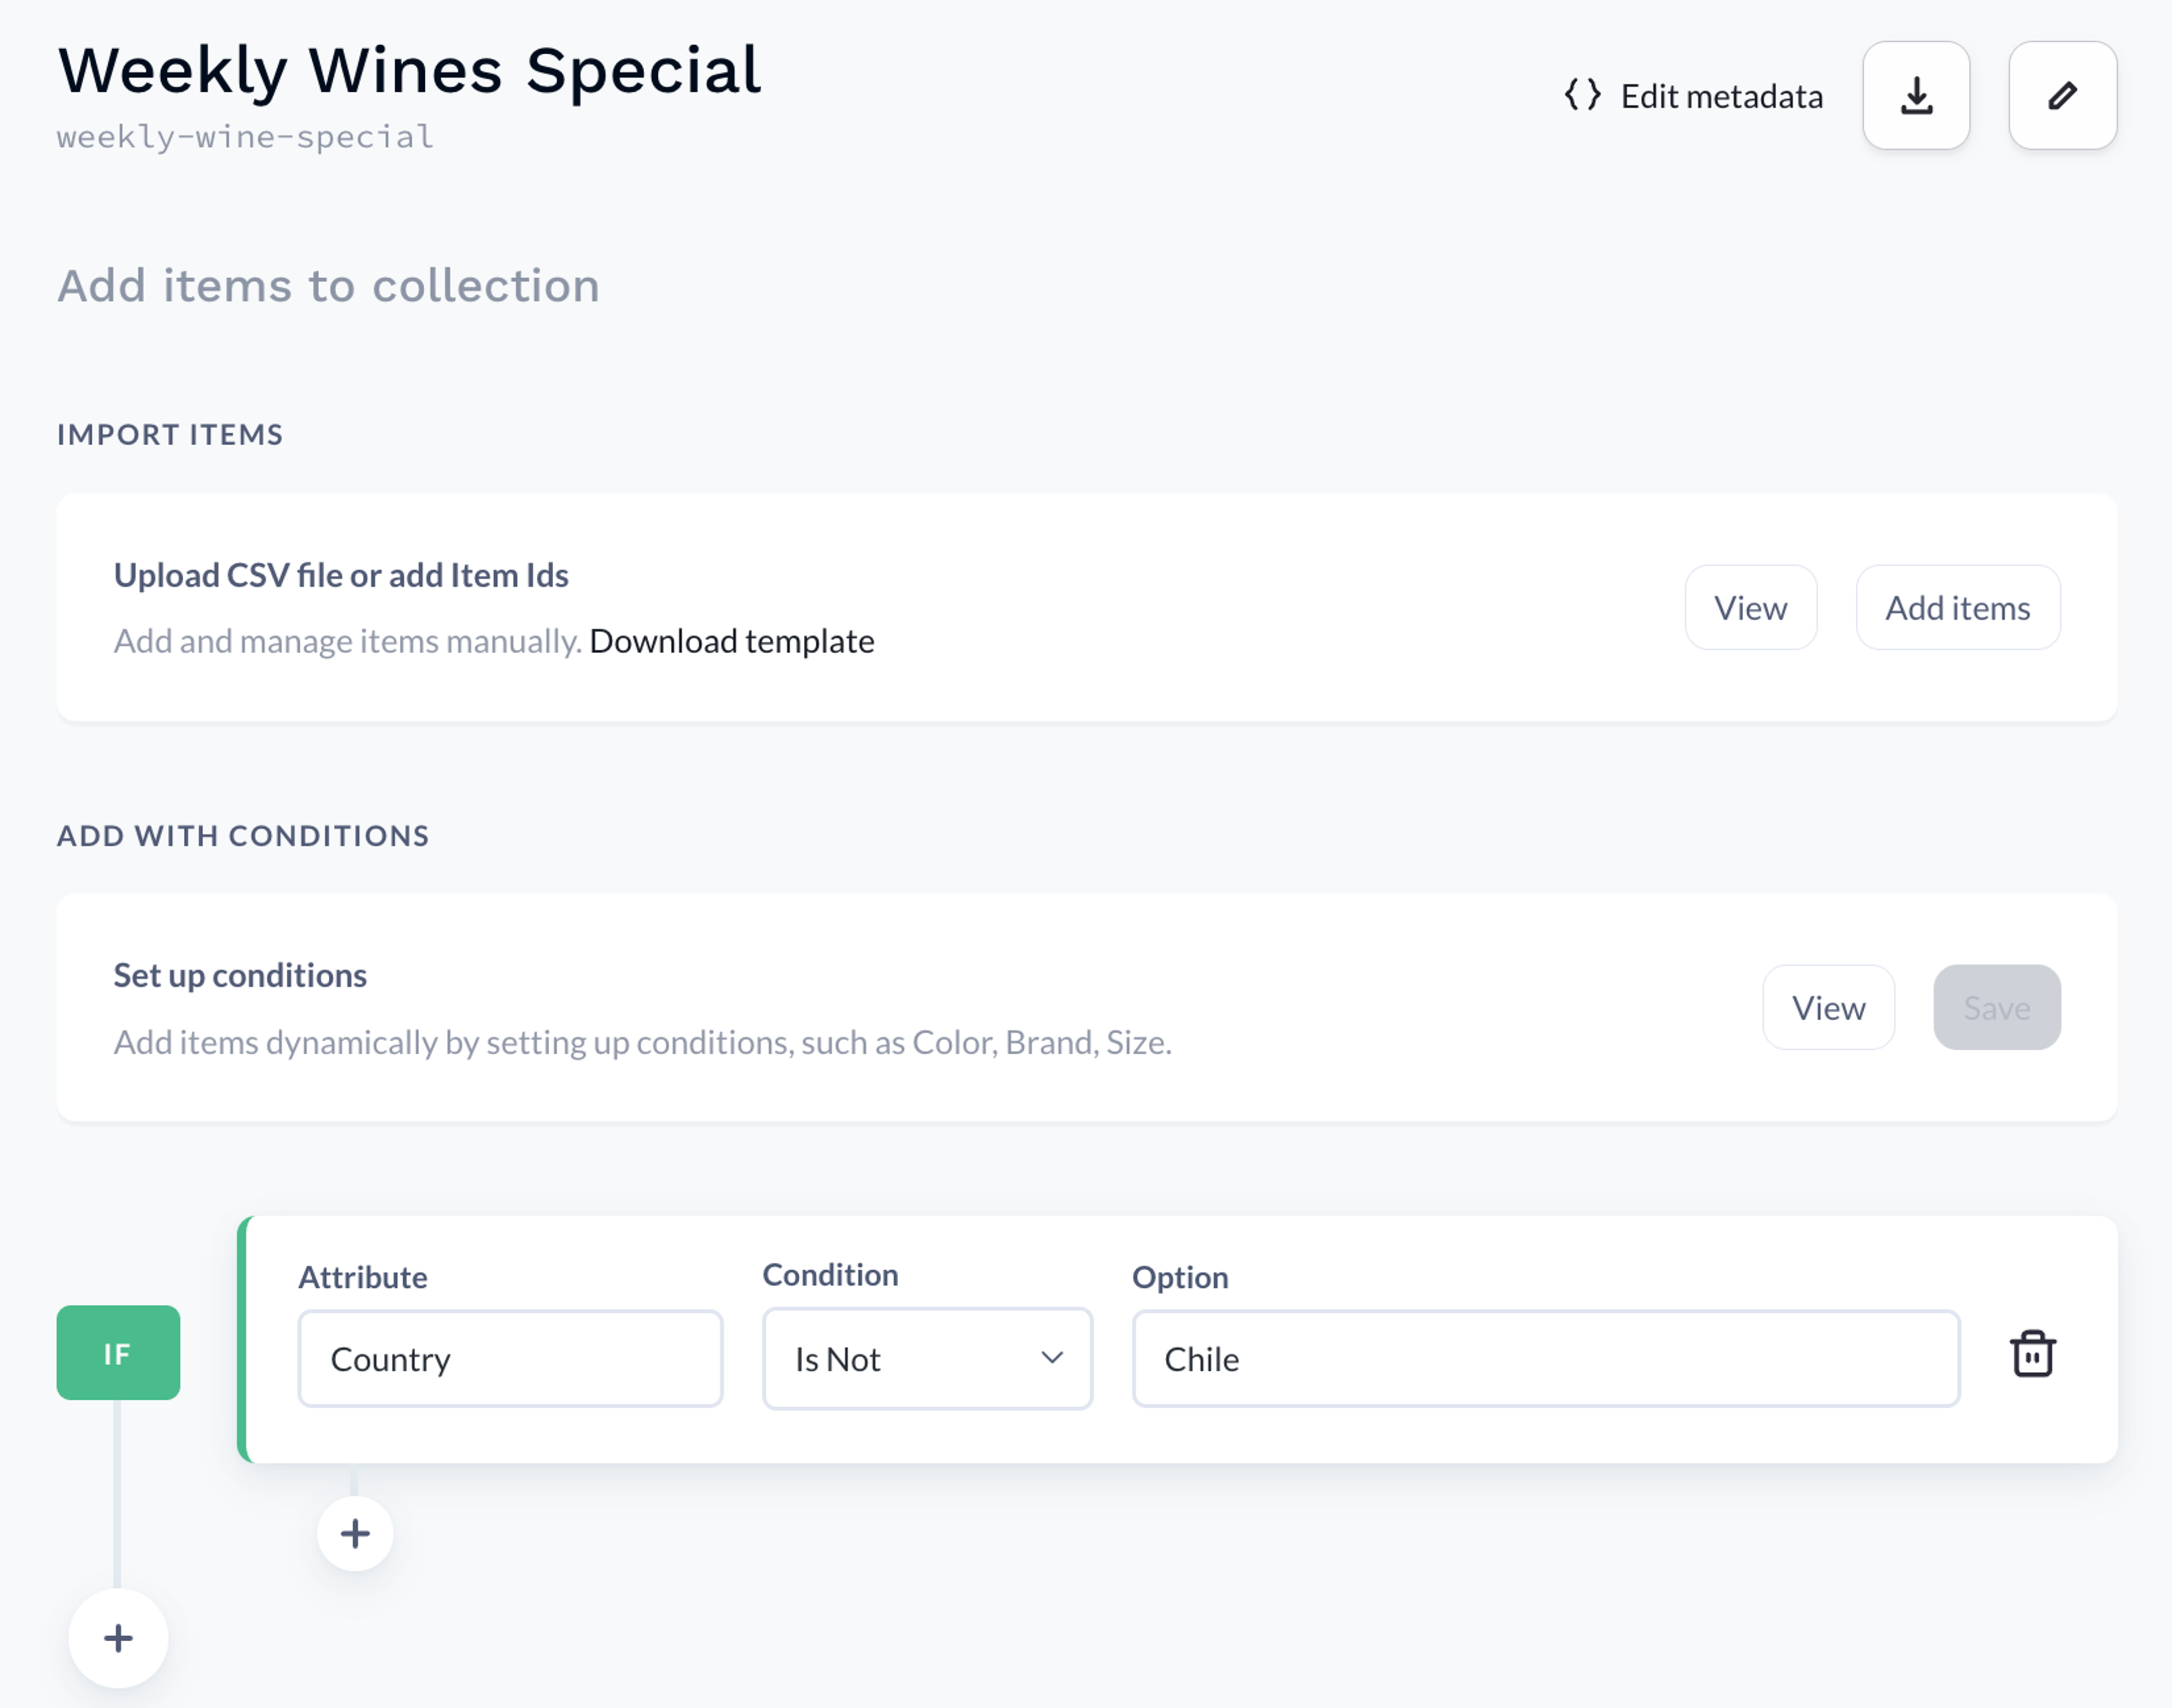Expand the Is Not condition dropdown
Viewport: 2172px width, 1708px height.
(x=927, y=1359)
